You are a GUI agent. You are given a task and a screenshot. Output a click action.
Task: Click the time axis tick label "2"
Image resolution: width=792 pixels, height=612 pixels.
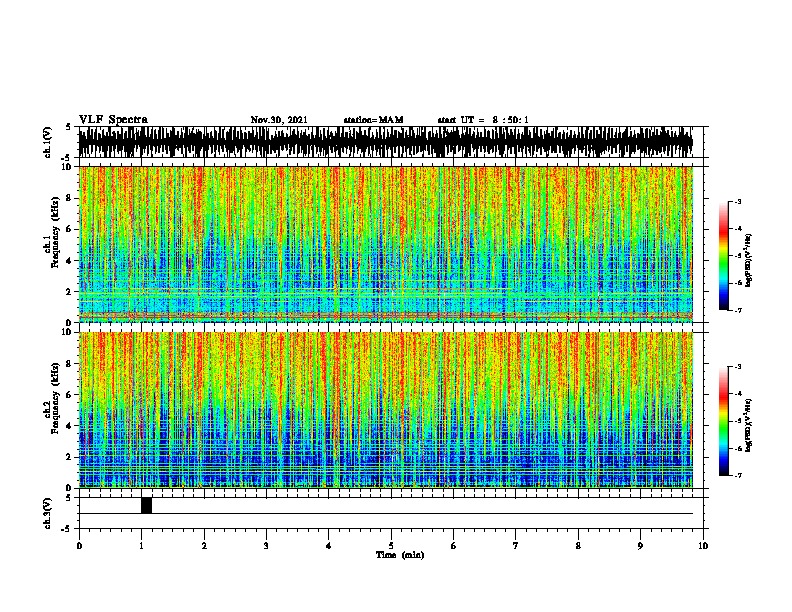[x=204, y=546]
